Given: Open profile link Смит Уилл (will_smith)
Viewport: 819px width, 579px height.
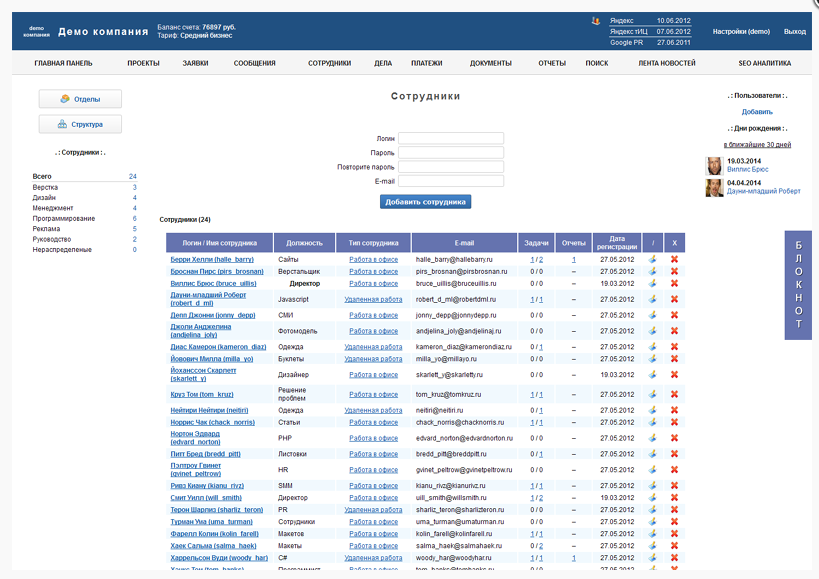Looking at the screenshot, I should pos(206,498).
